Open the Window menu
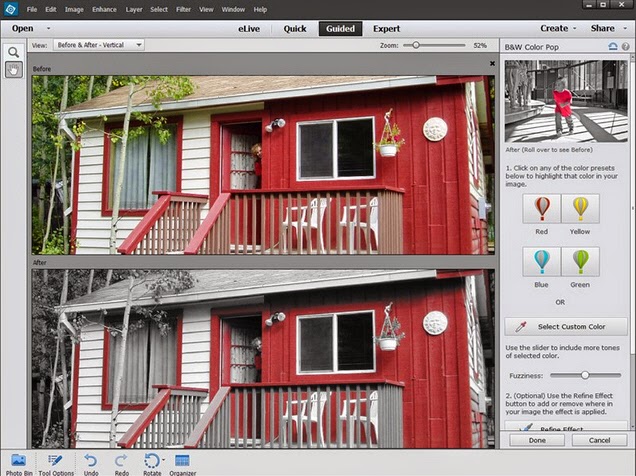This screenshot has height=476, width=636. (x=233, y=9)
